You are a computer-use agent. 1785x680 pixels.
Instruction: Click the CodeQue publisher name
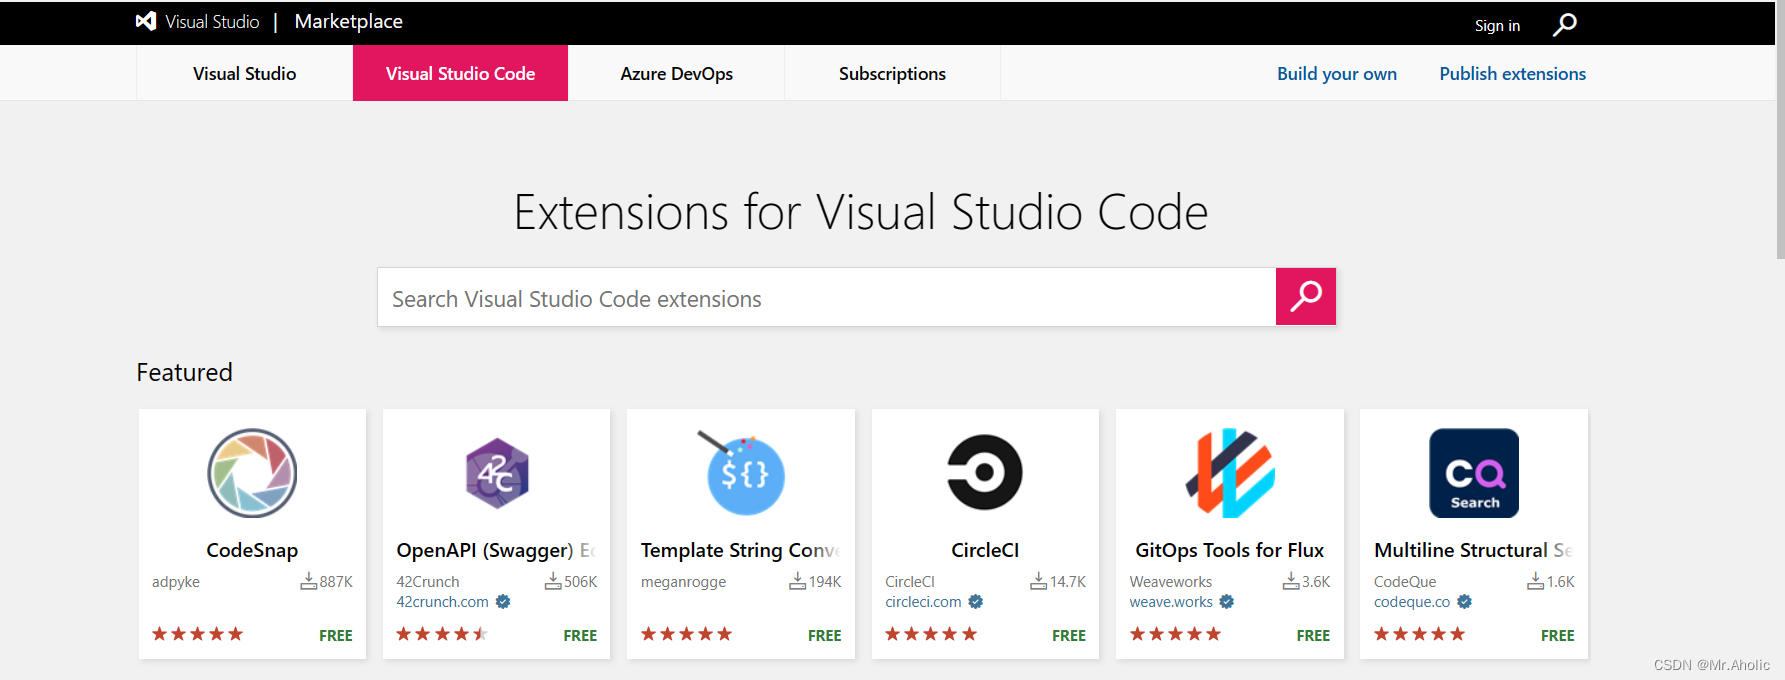coord(1404,582)
